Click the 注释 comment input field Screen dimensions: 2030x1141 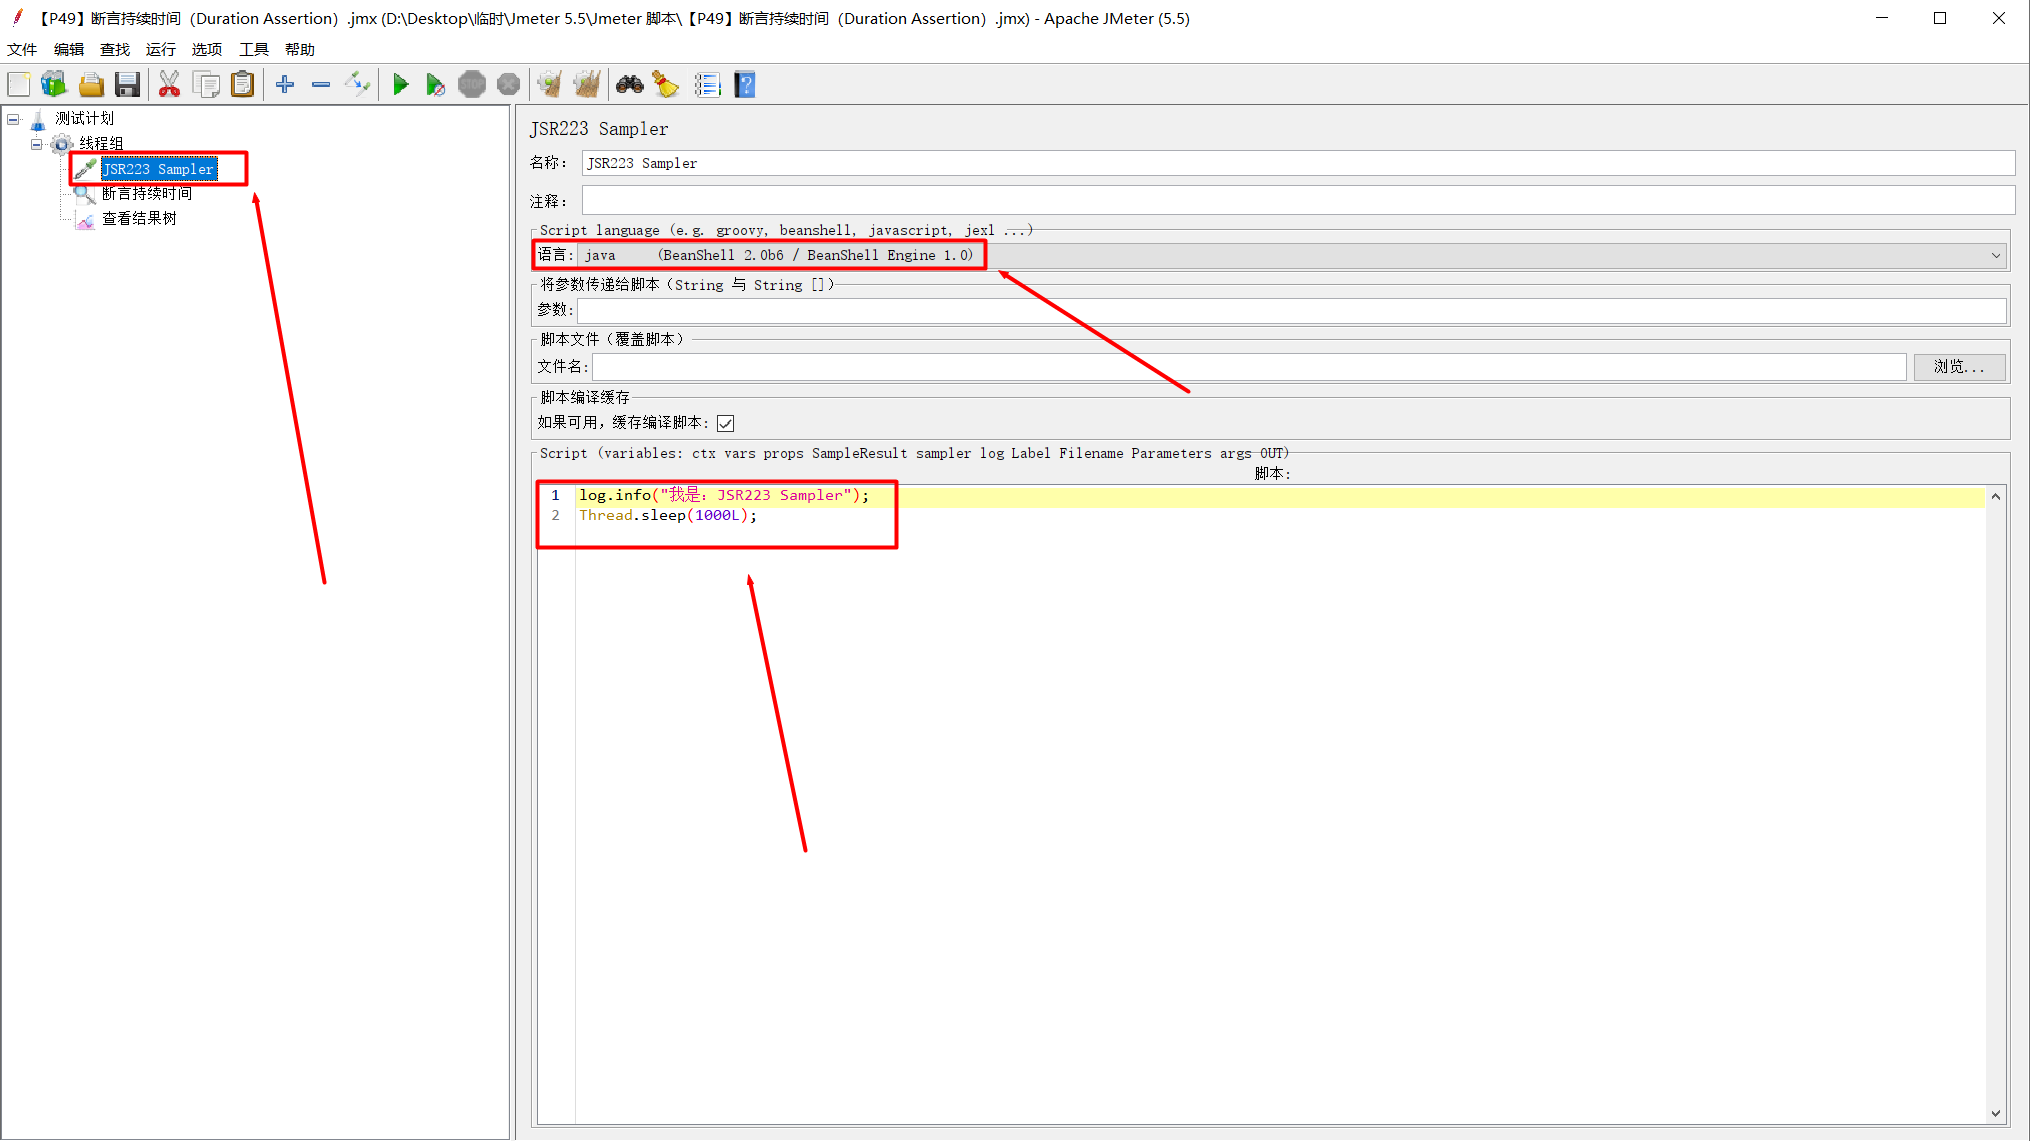[1298, 200]
